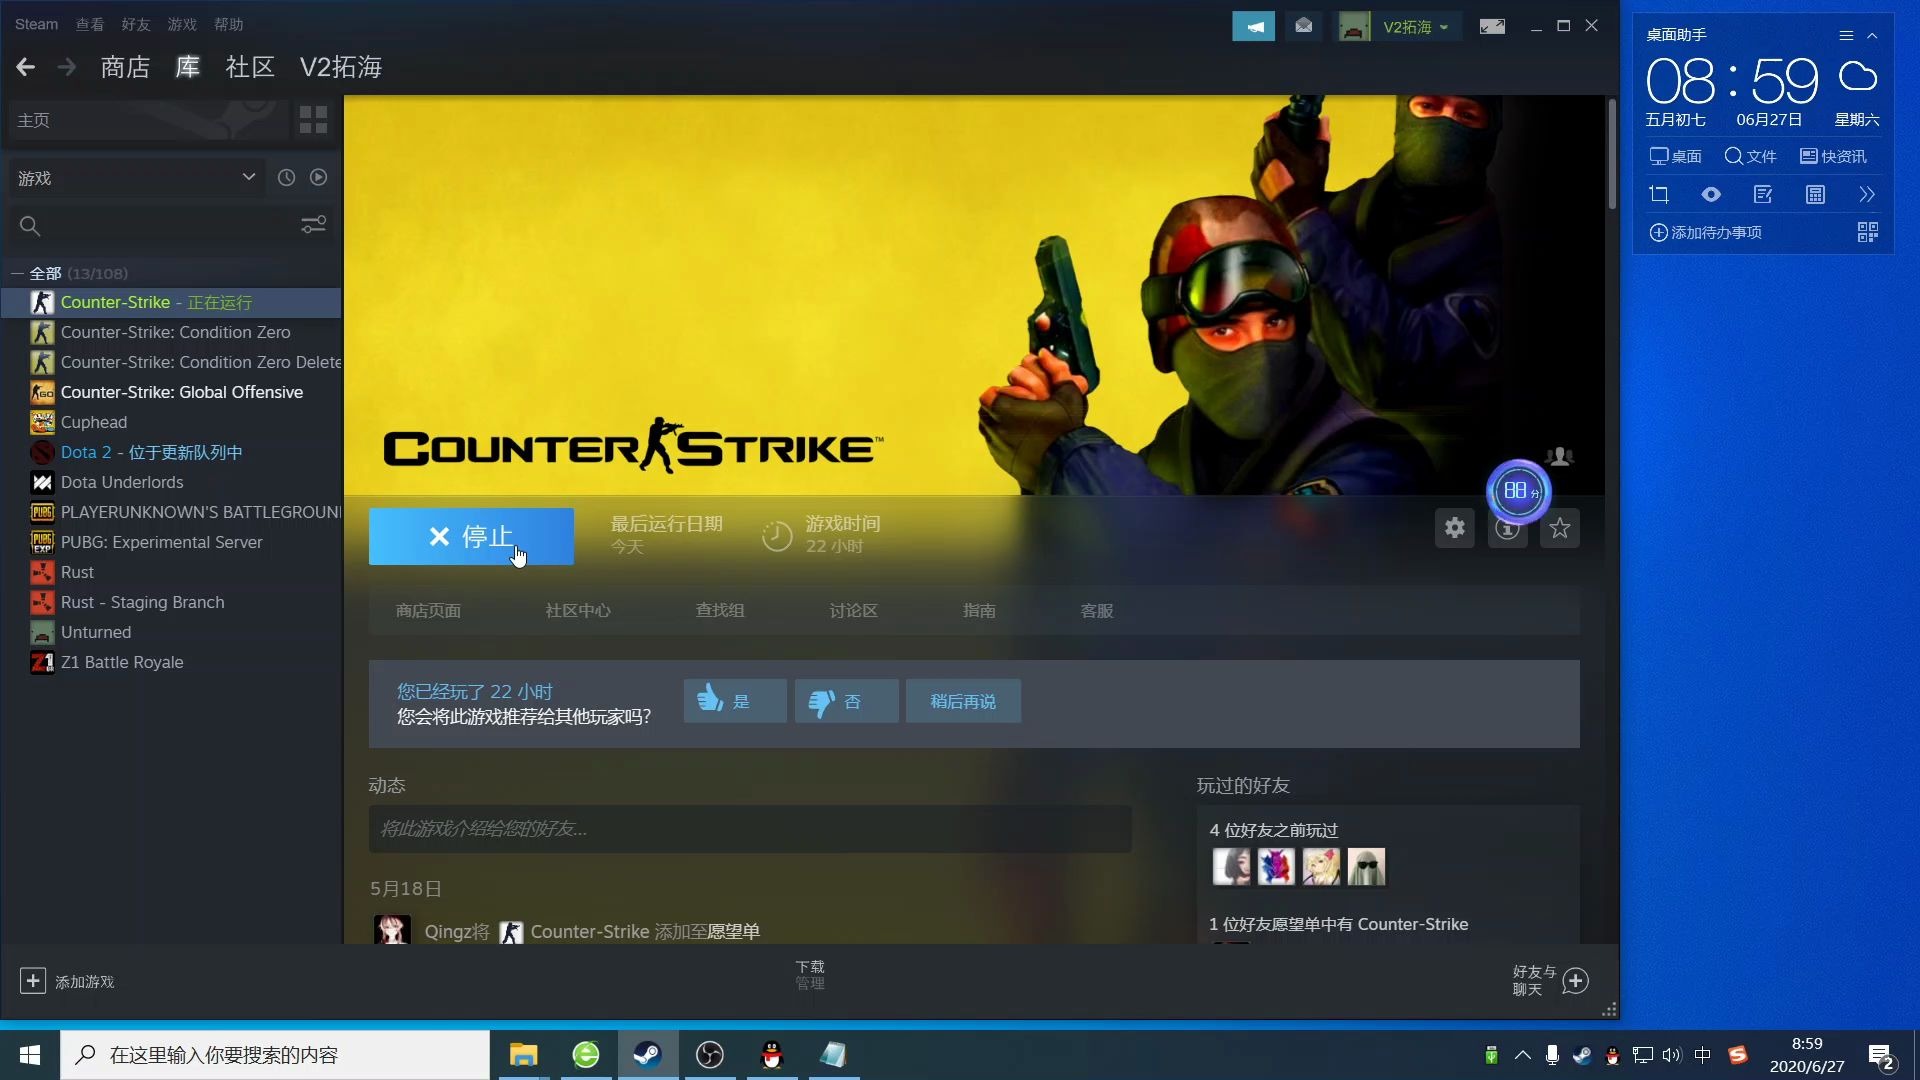
Task: Click the friends-playing icon on the banner
Action: pyautogui.click(x=1559, y=457)
